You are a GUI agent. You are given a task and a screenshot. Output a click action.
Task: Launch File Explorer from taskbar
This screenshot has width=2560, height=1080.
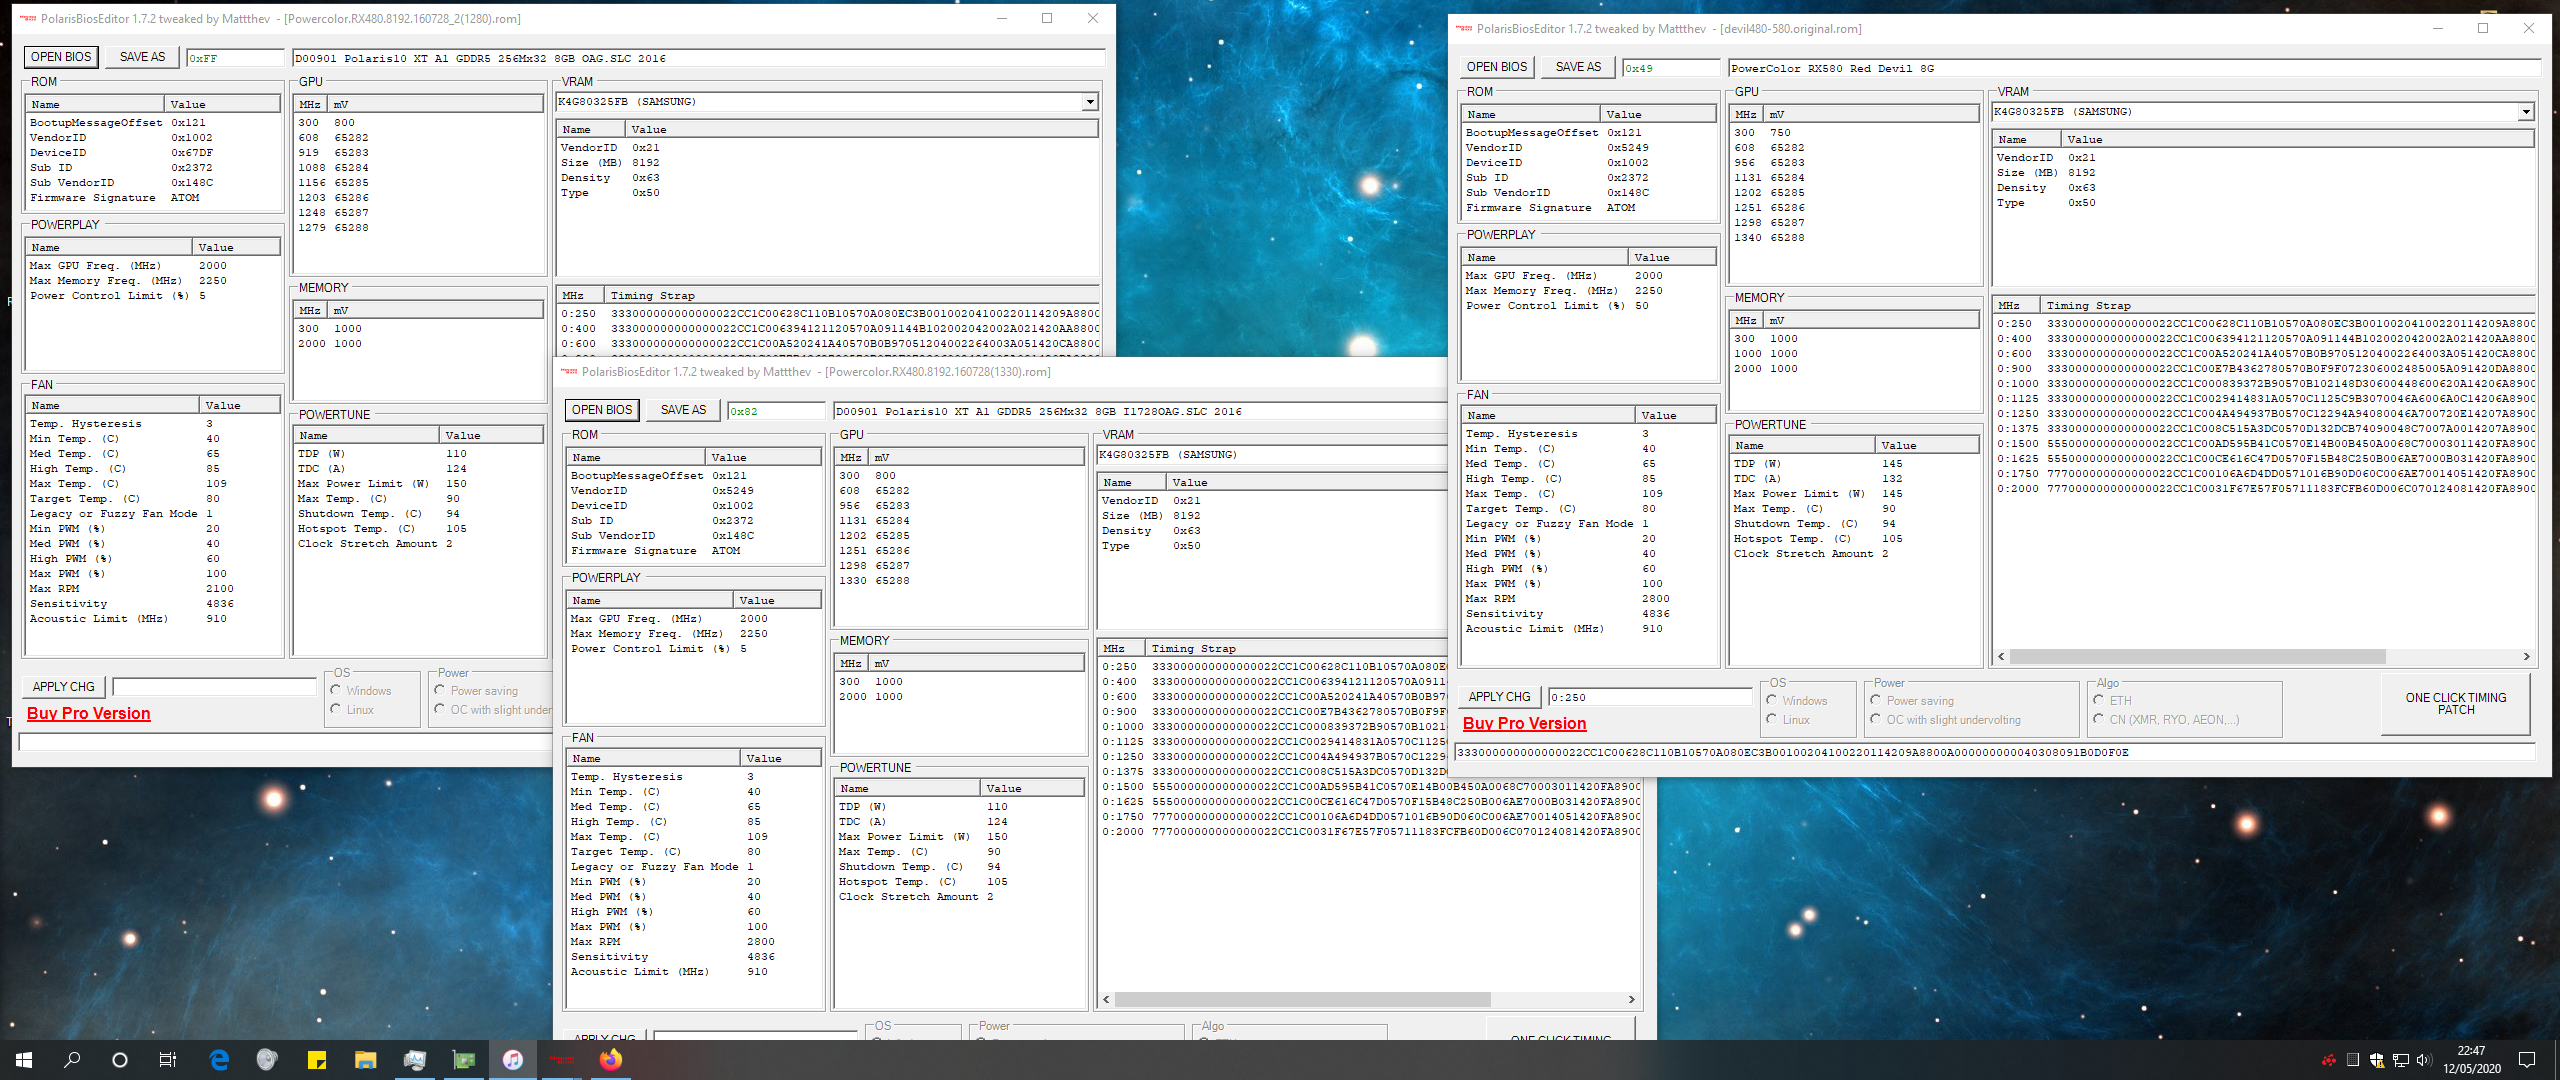(365, 1060)
